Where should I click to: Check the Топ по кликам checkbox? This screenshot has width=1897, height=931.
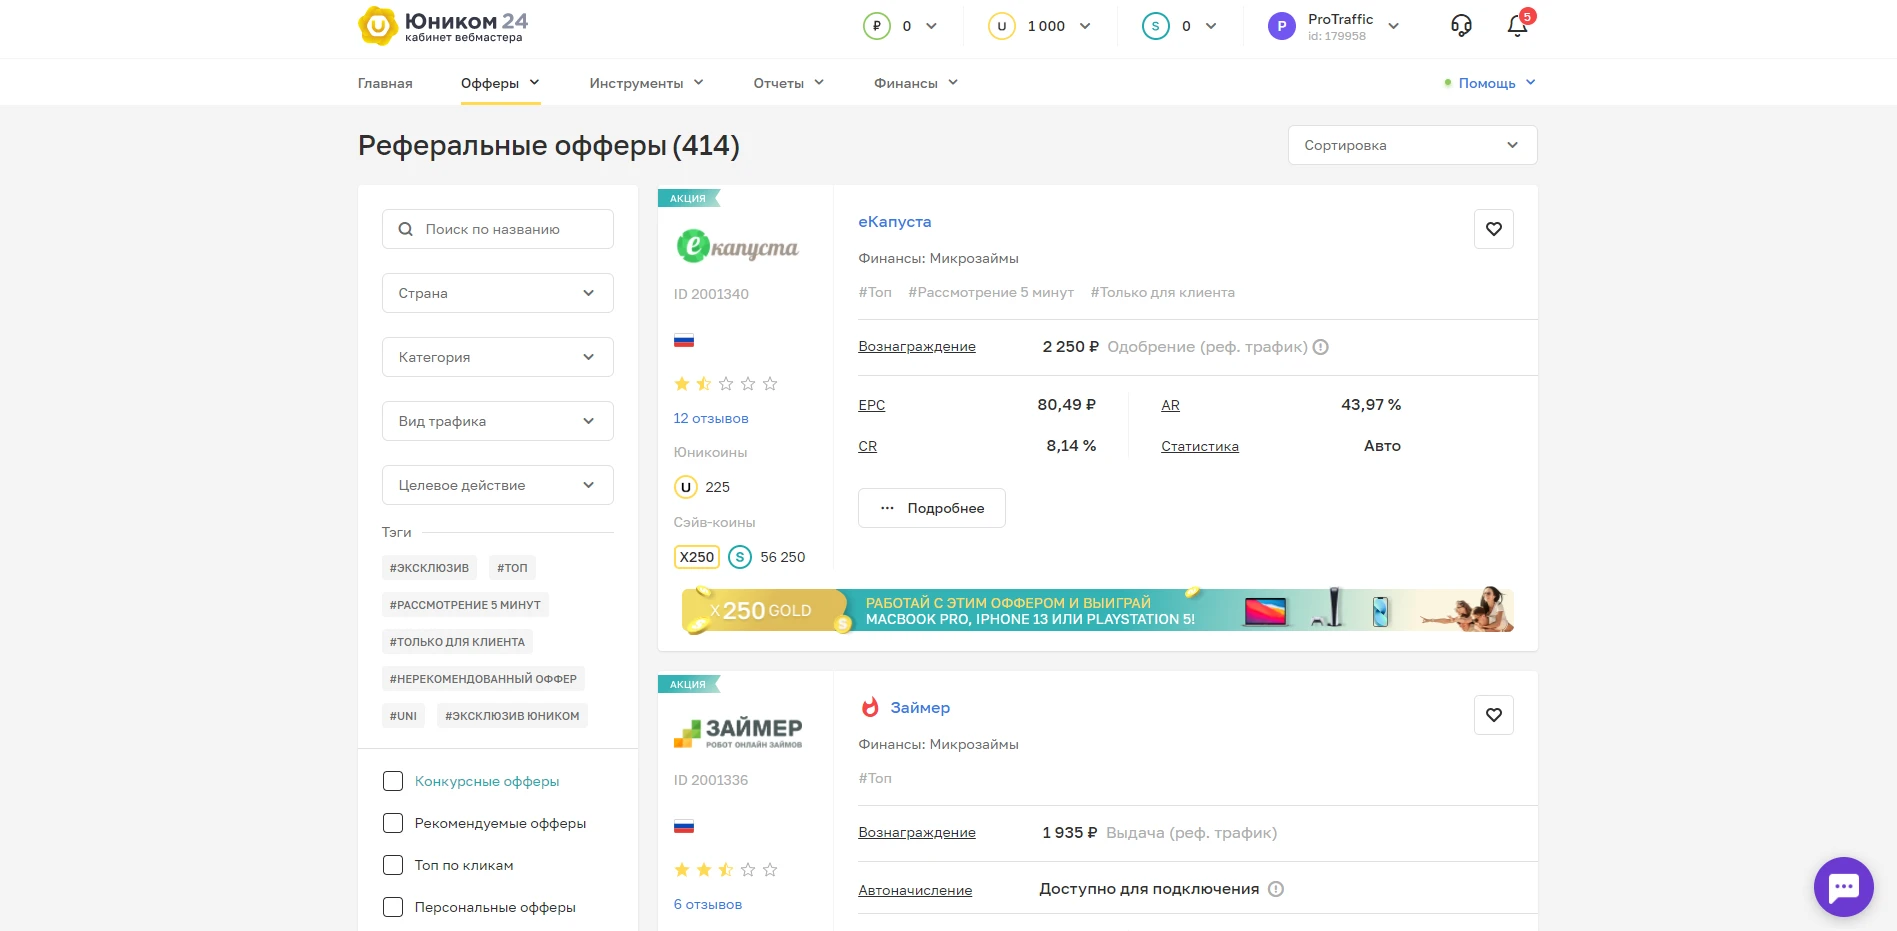point(393,865)
